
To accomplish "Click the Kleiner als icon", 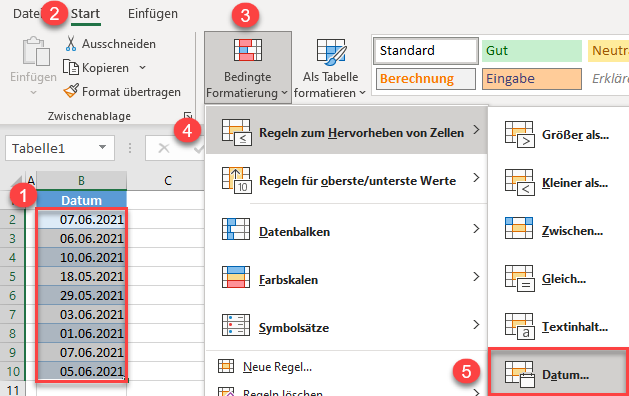I will [x=519, y=183].
